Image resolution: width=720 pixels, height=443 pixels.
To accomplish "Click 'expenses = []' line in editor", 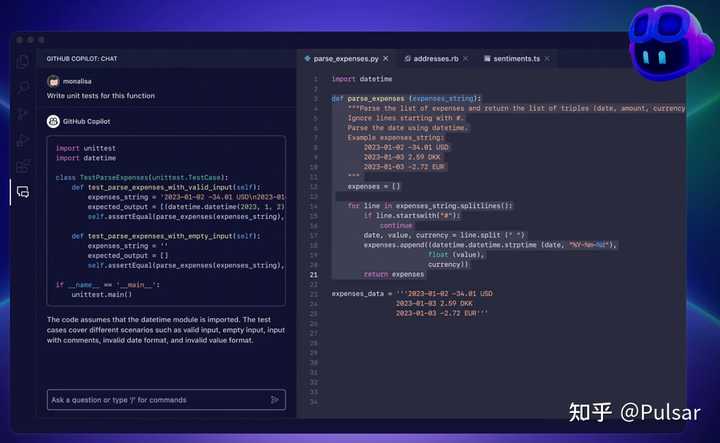I will pyautogui.click(x=374, y=186).
